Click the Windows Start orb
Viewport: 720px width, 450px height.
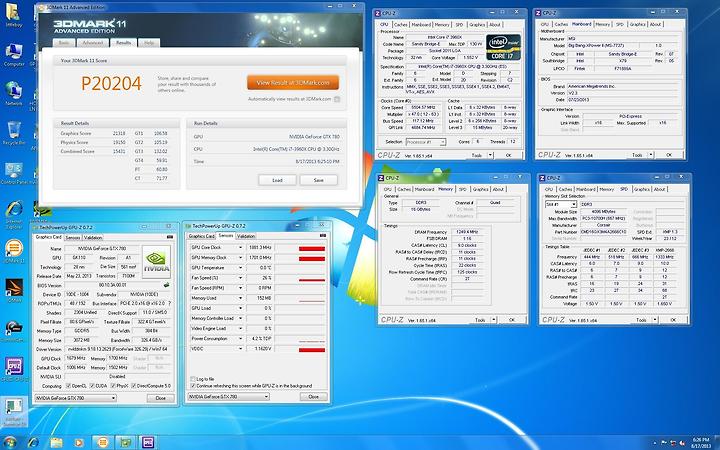10,442
